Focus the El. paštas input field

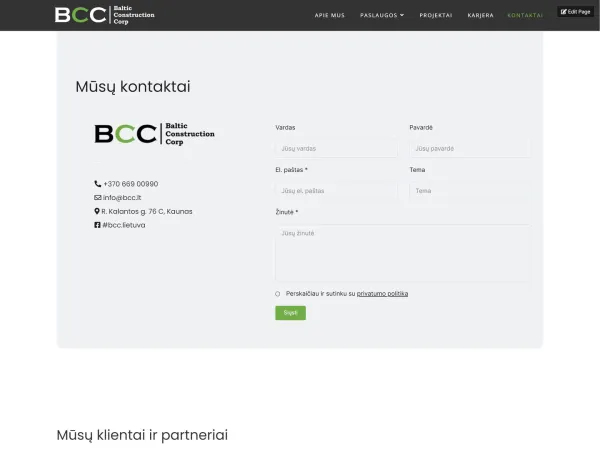click(336, 191)
